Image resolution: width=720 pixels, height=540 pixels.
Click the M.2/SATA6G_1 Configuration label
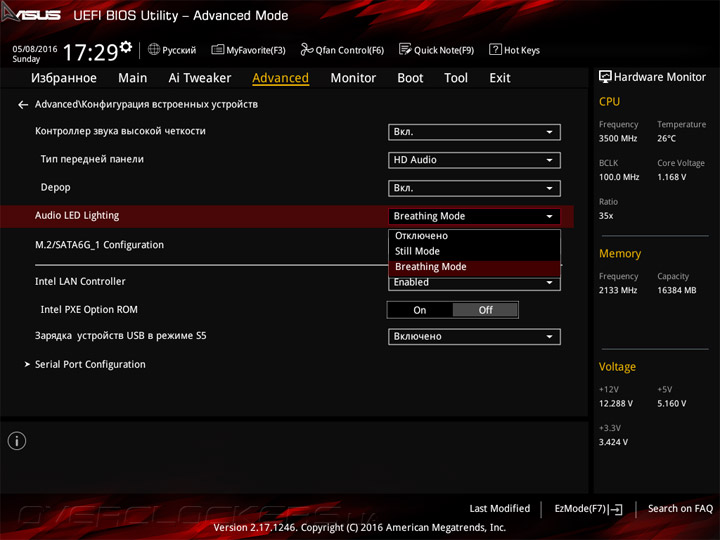(x=99, y=245)
